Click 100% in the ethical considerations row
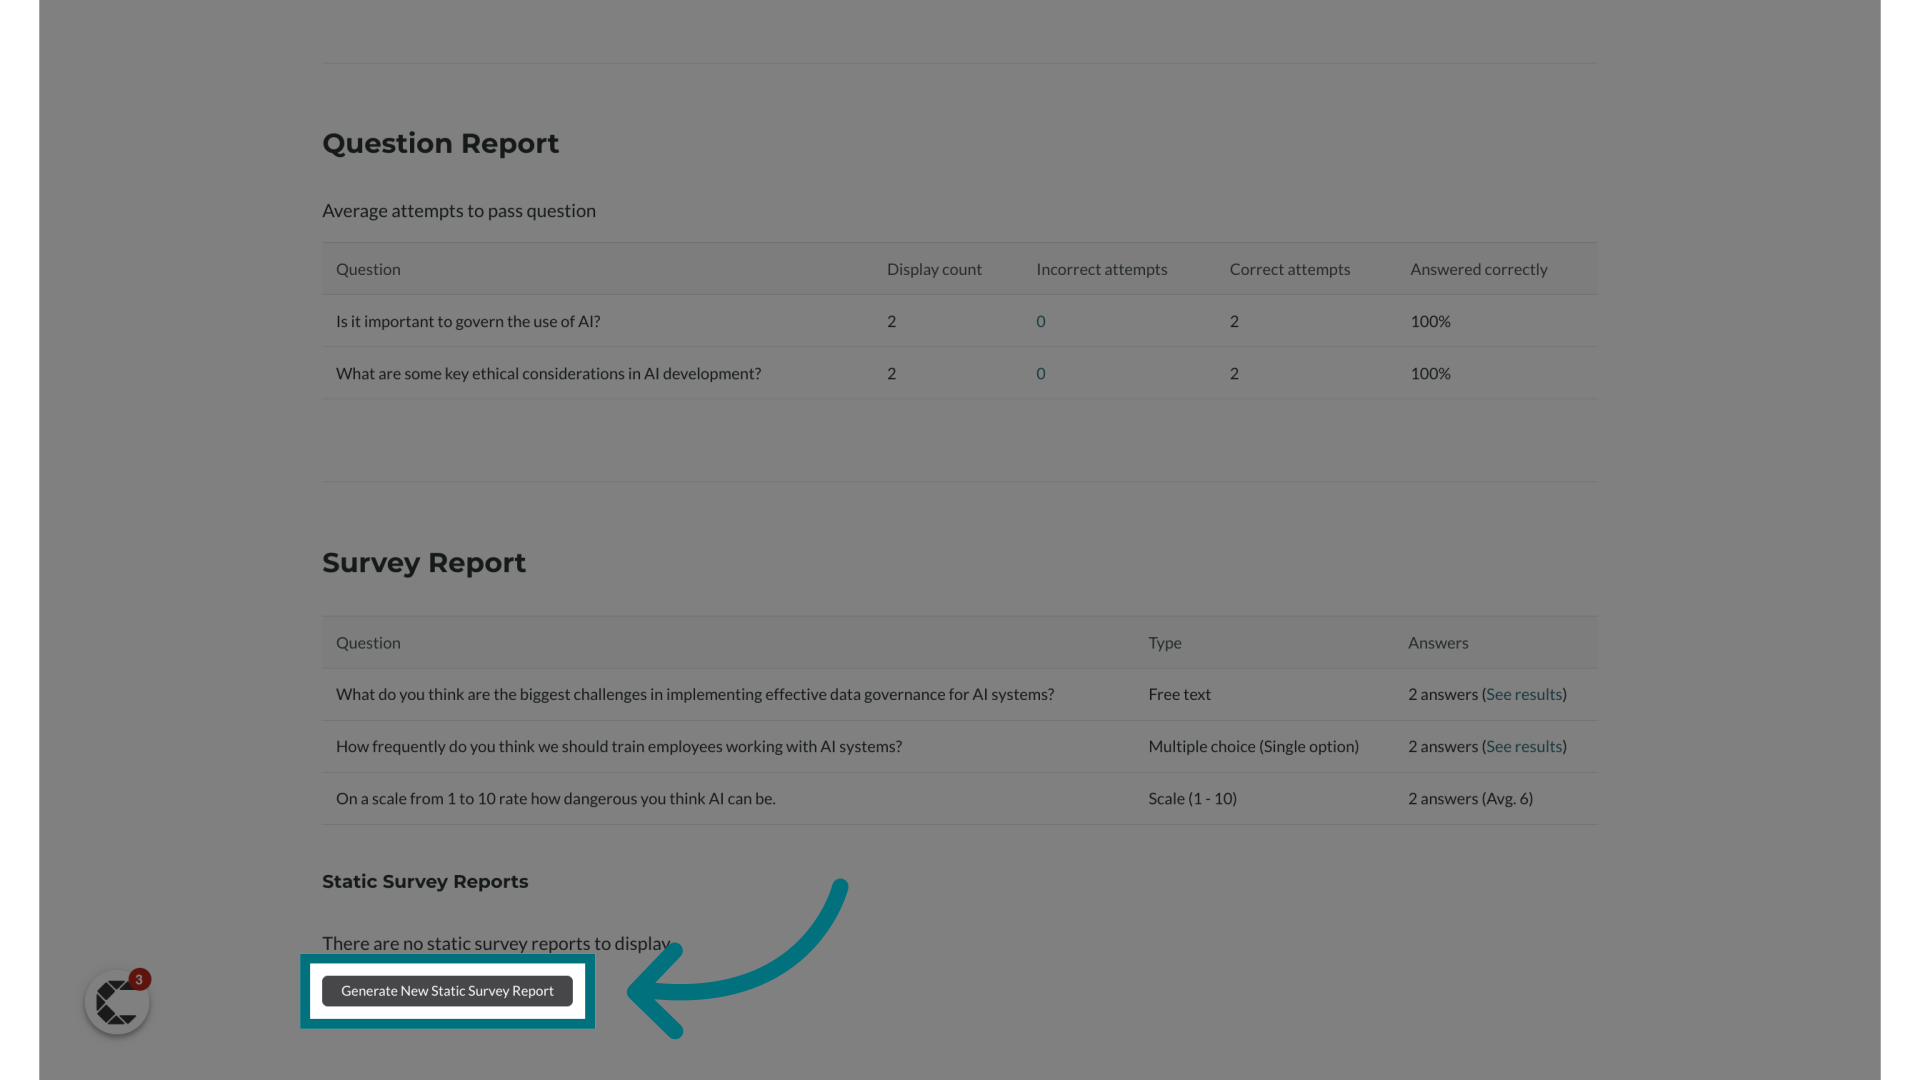Screen dimensions: 1920x1080 [x=1430, y=373]
